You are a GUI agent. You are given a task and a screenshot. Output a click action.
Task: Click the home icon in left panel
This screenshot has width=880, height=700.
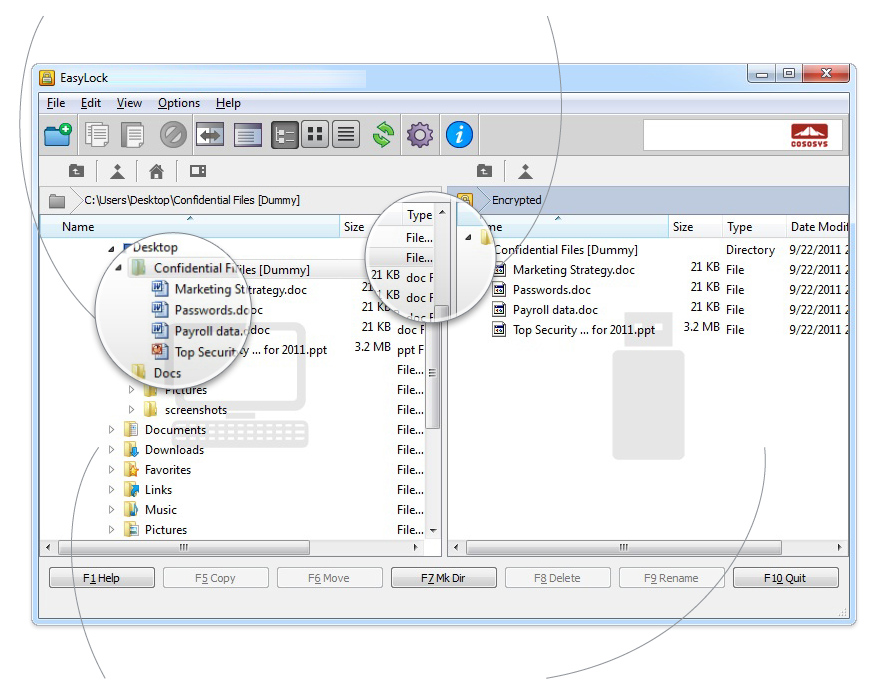point(156,171)
